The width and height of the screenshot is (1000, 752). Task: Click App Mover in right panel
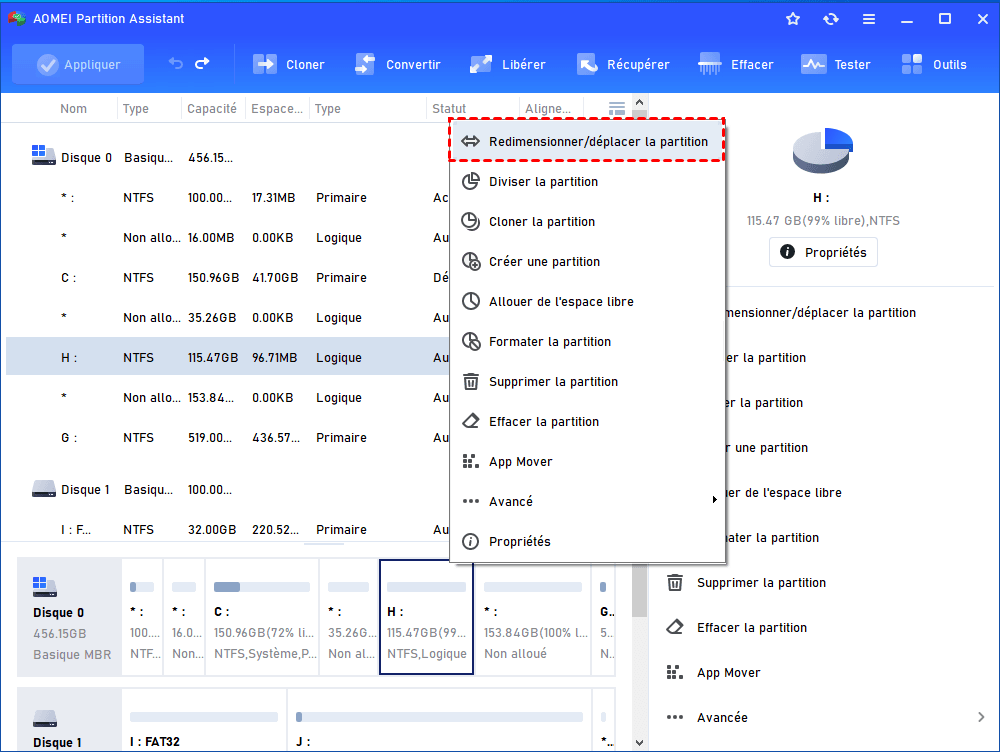(728, 673)
